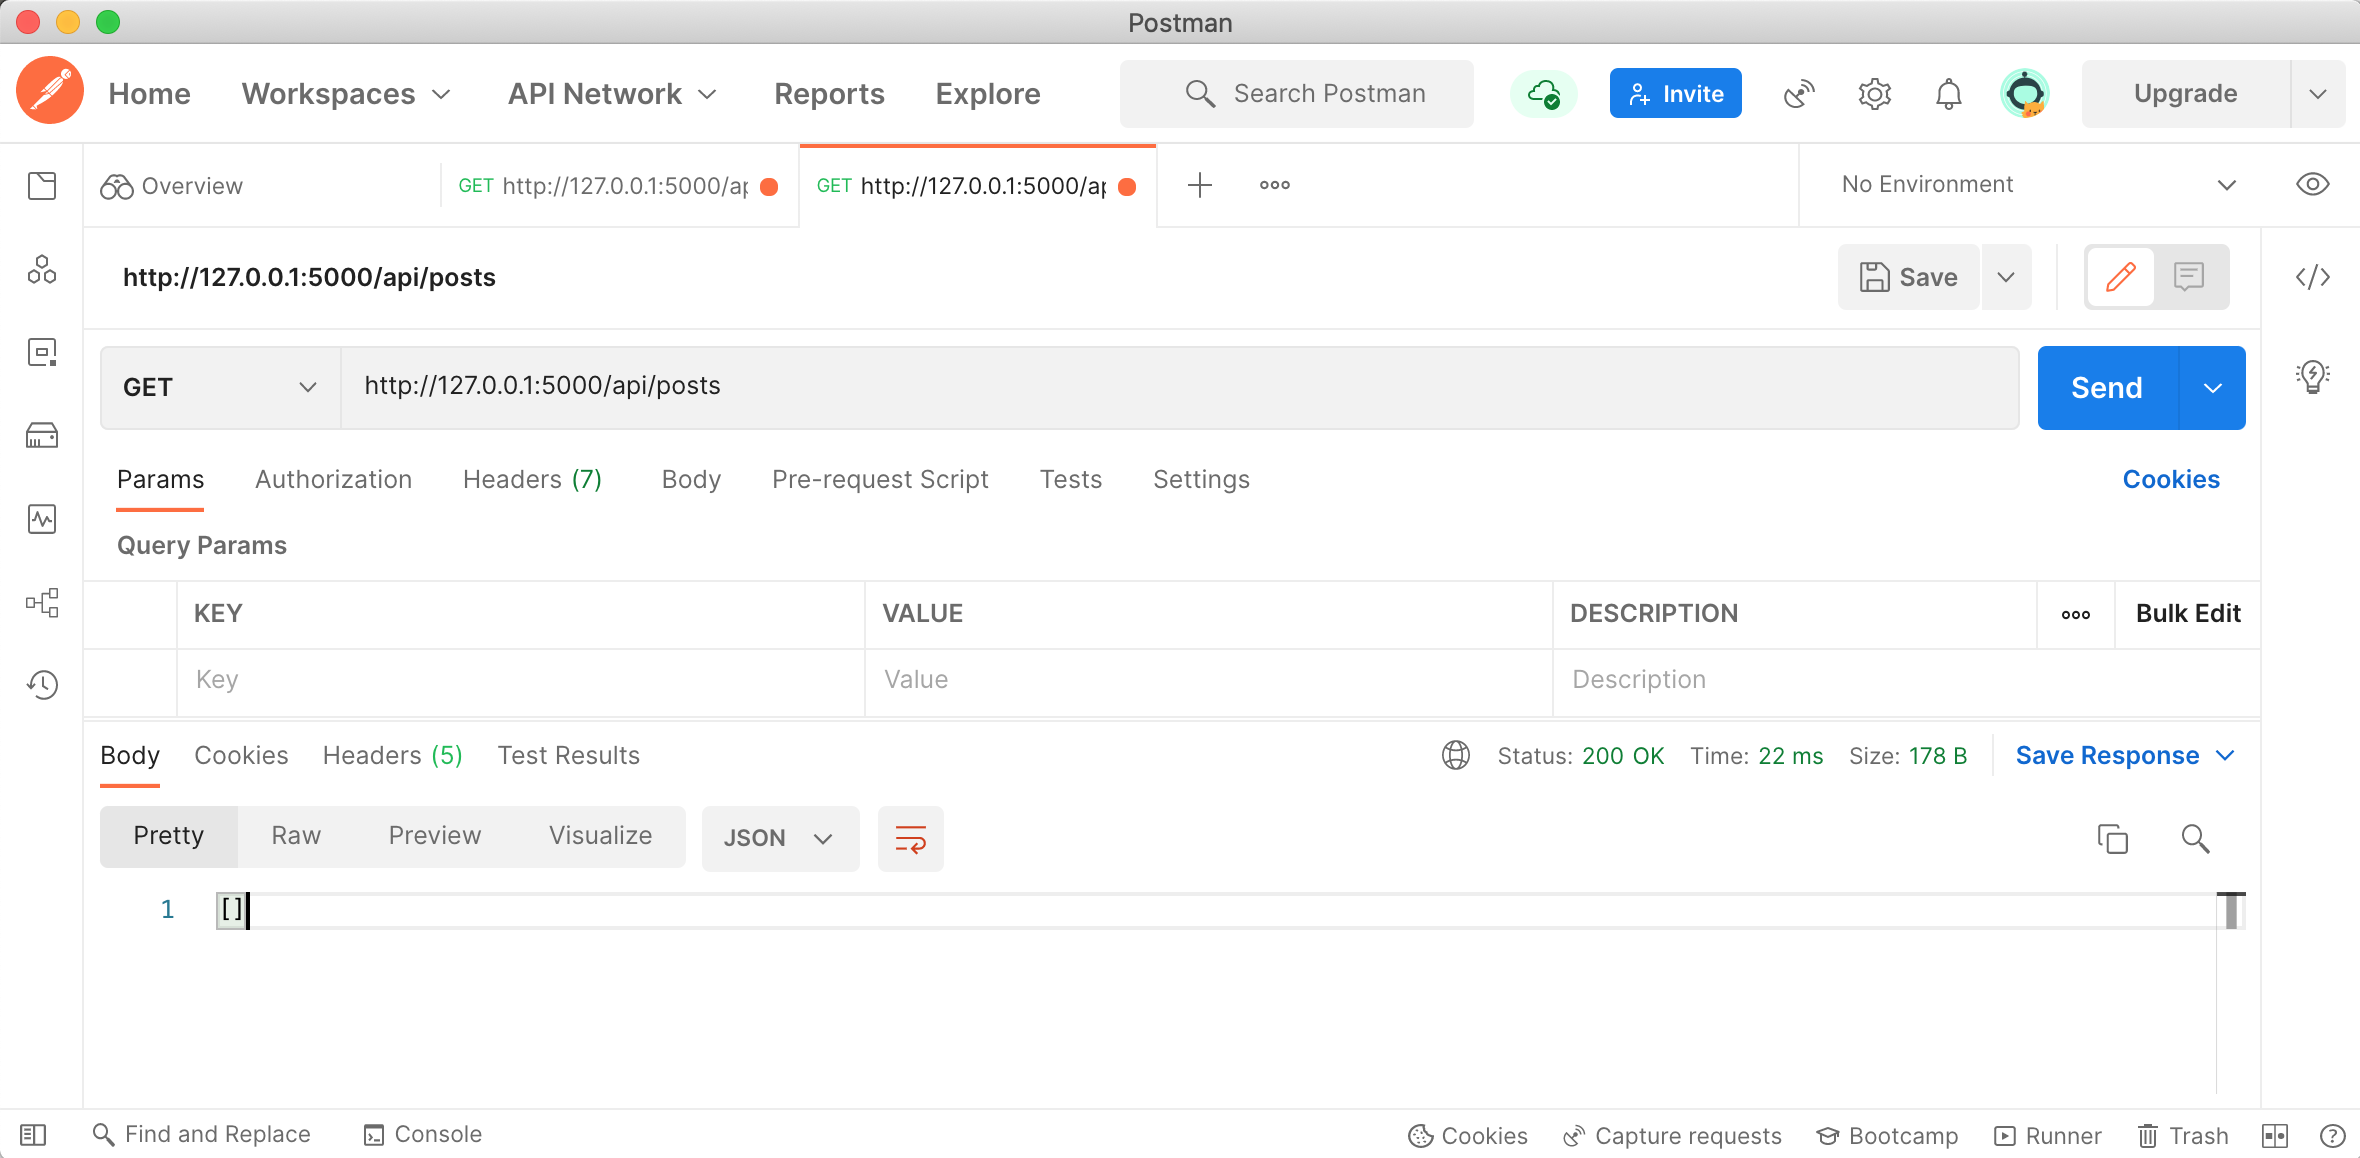
Task: Open tab options ellipsis menu
Action: pos(1275,185)
